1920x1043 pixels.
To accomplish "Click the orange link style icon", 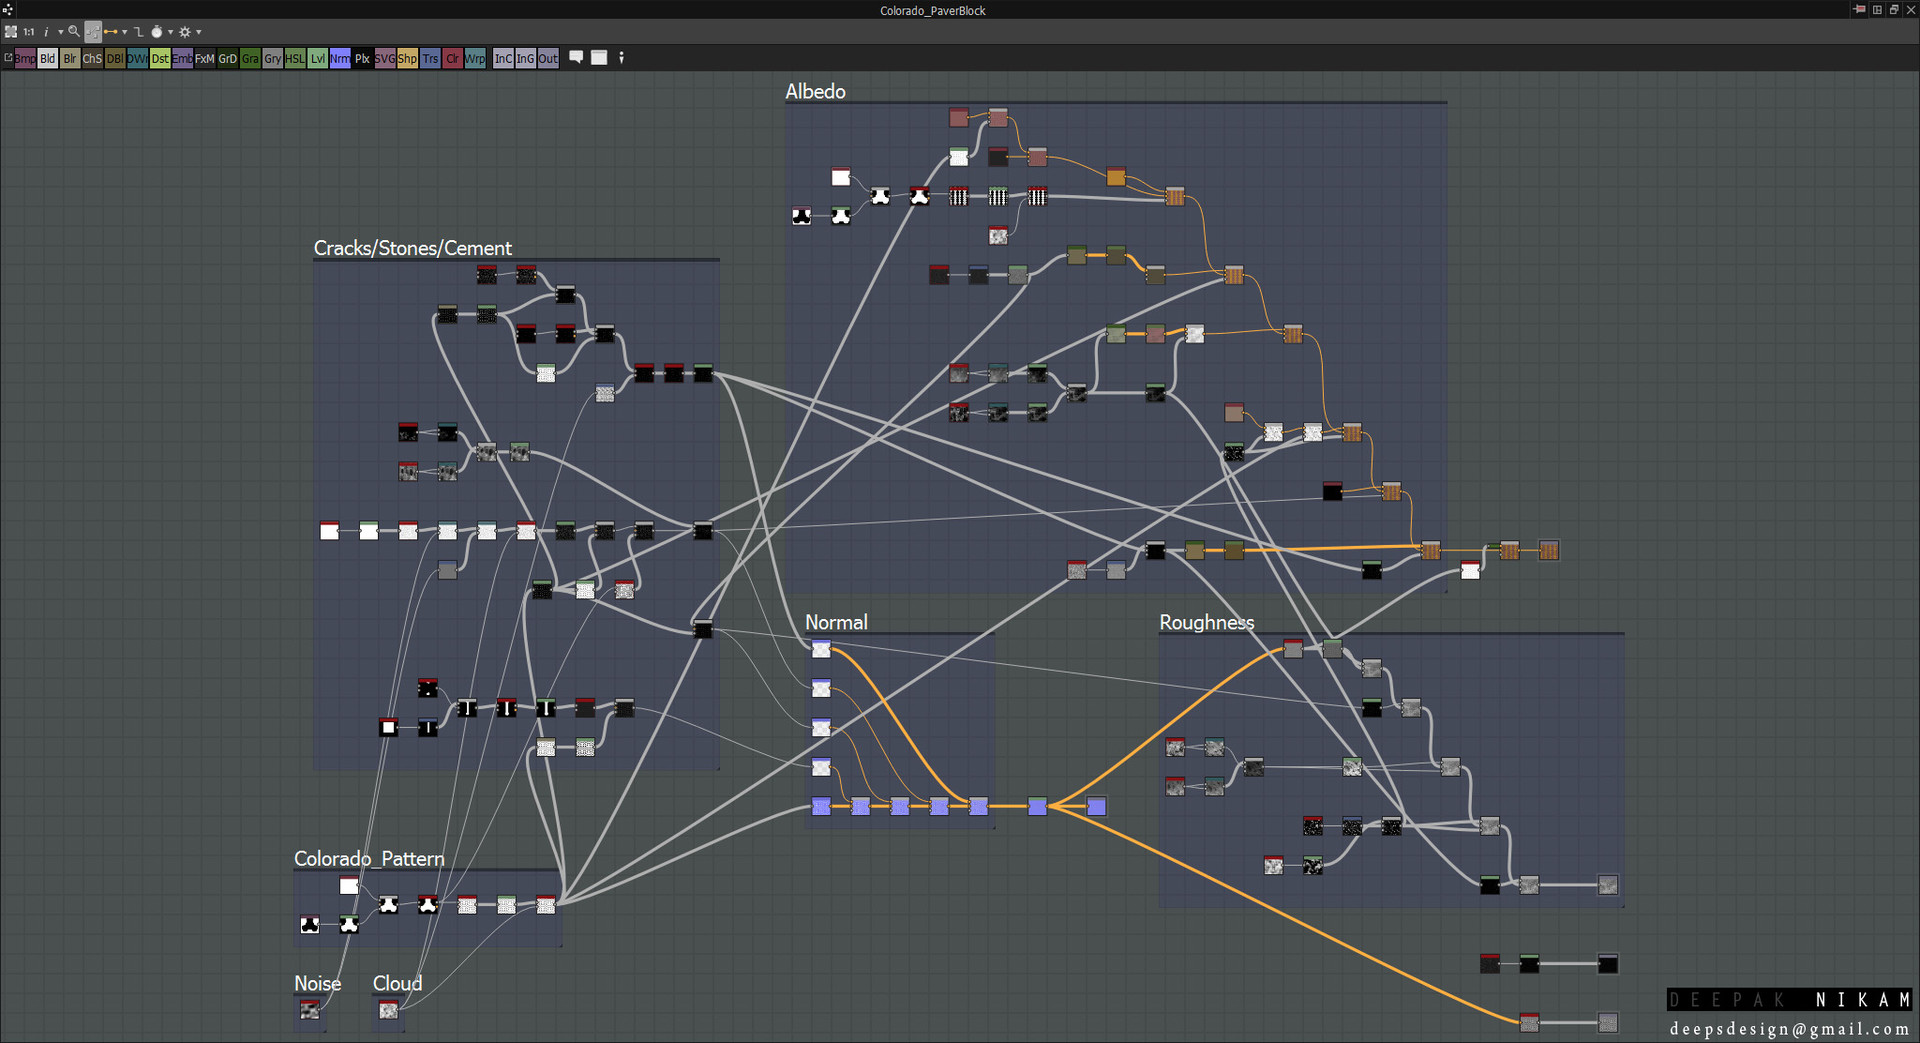I will (x=111, y=32).
